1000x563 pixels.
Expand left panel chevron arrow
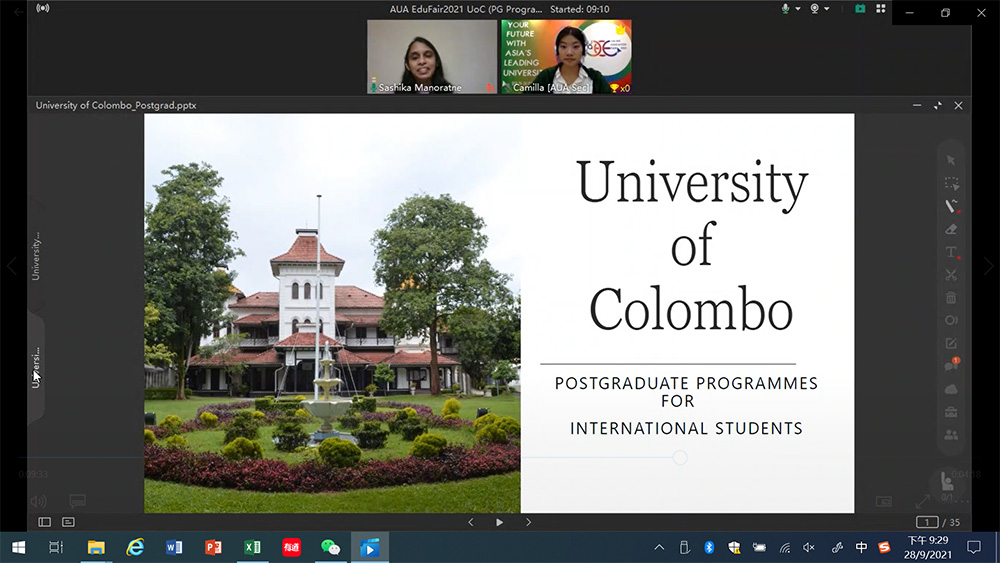11,266
